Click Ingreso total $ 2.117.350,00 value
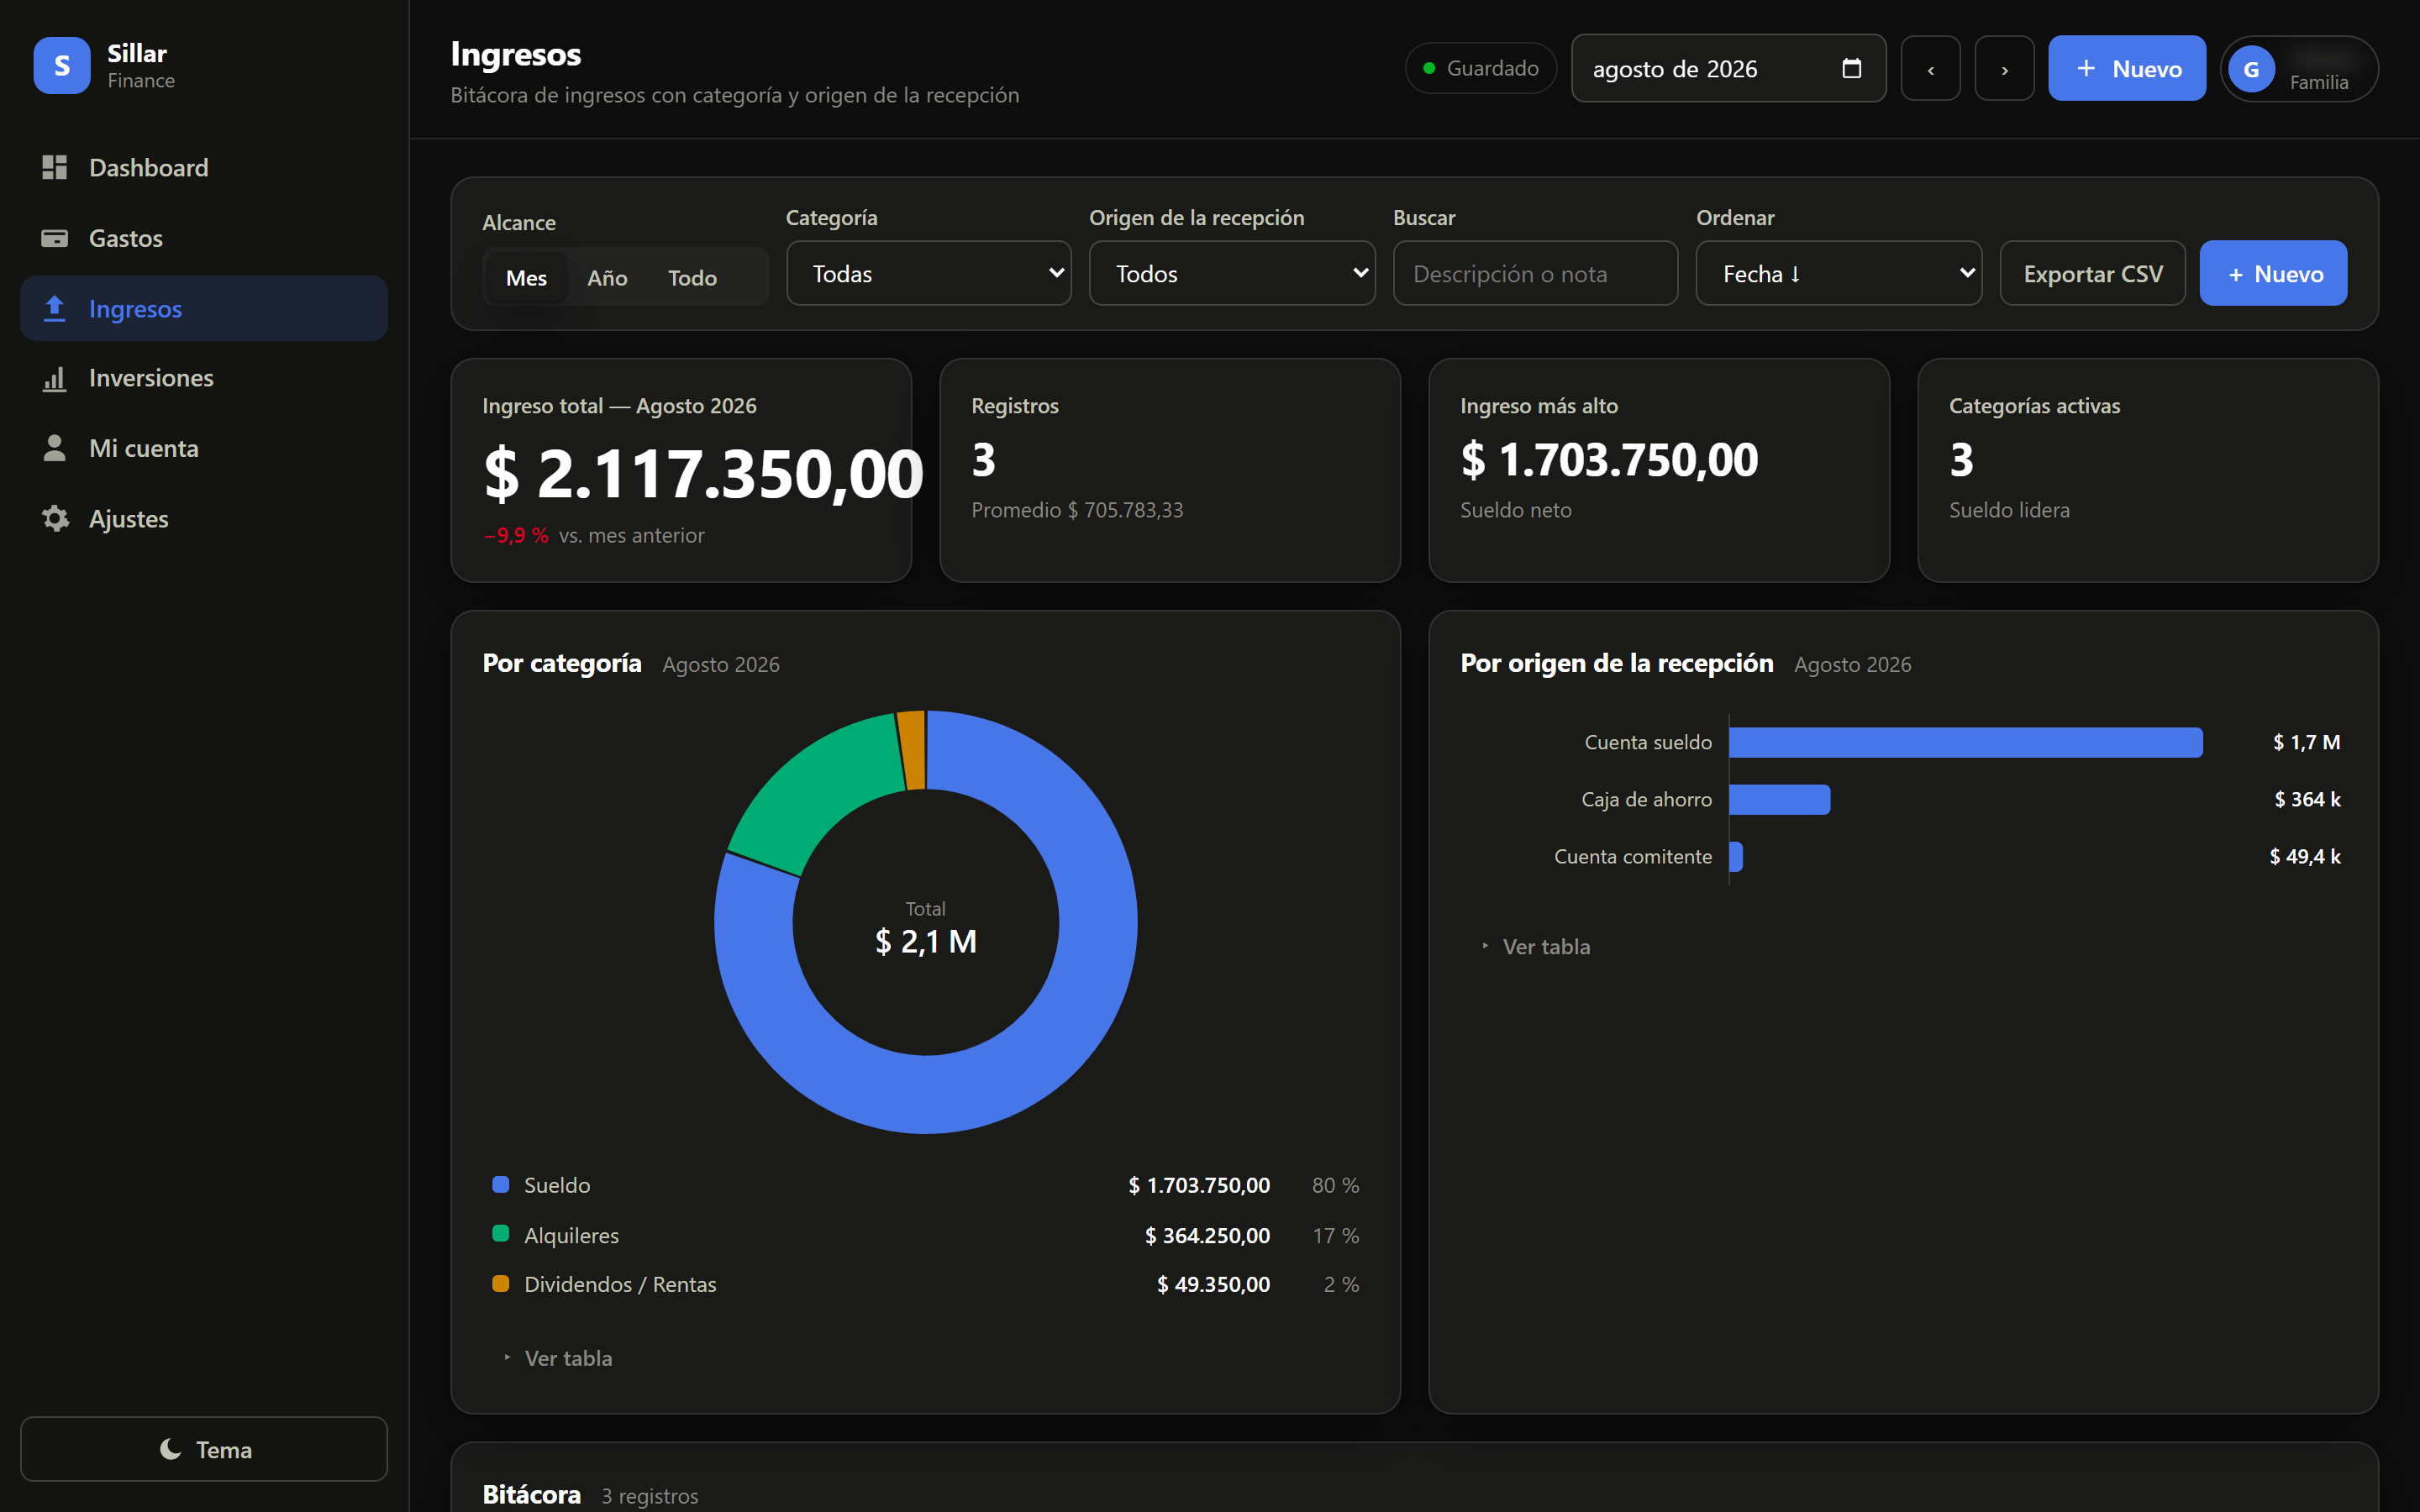This screenshot has width=2420, height=1512. click(x=703, y=472)
